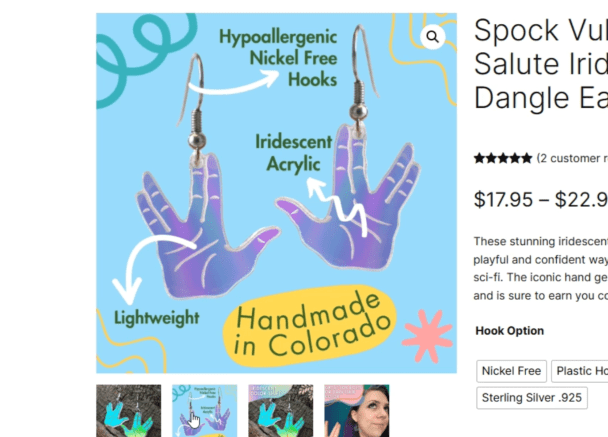Select the blue infographic thumbnail
Image resolution: width=608 pixels, height=437 pixels.
(205, 411)
